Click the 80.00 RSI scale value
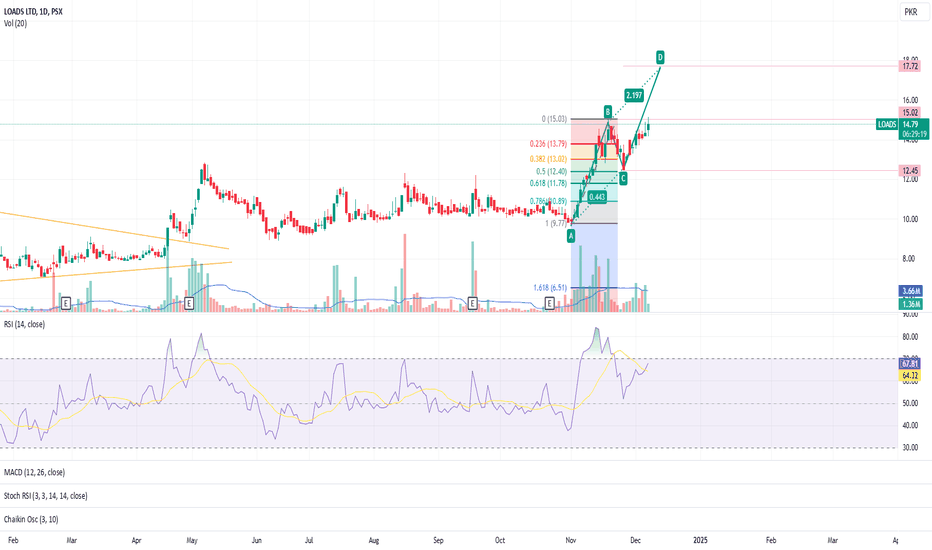932x550 pixels. coord(910,337)
